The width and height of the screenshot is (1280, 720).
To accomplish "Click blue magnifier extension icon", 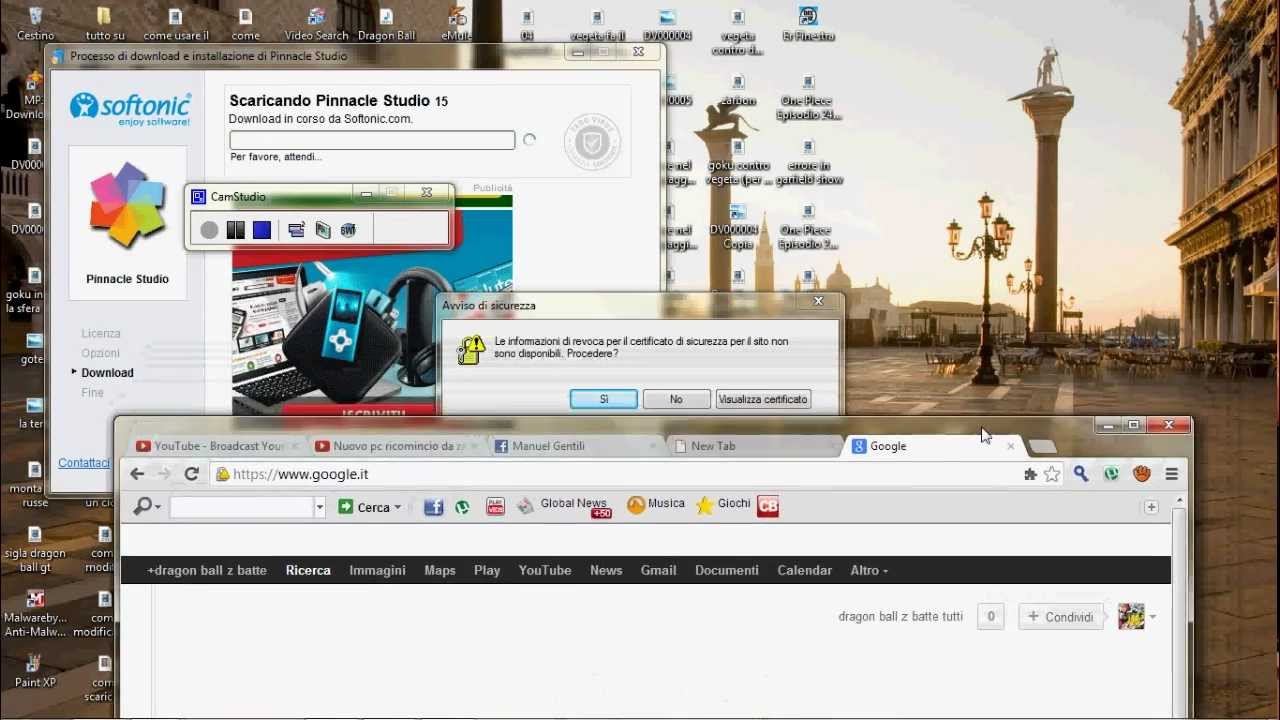I will (x=1081, y=474).
